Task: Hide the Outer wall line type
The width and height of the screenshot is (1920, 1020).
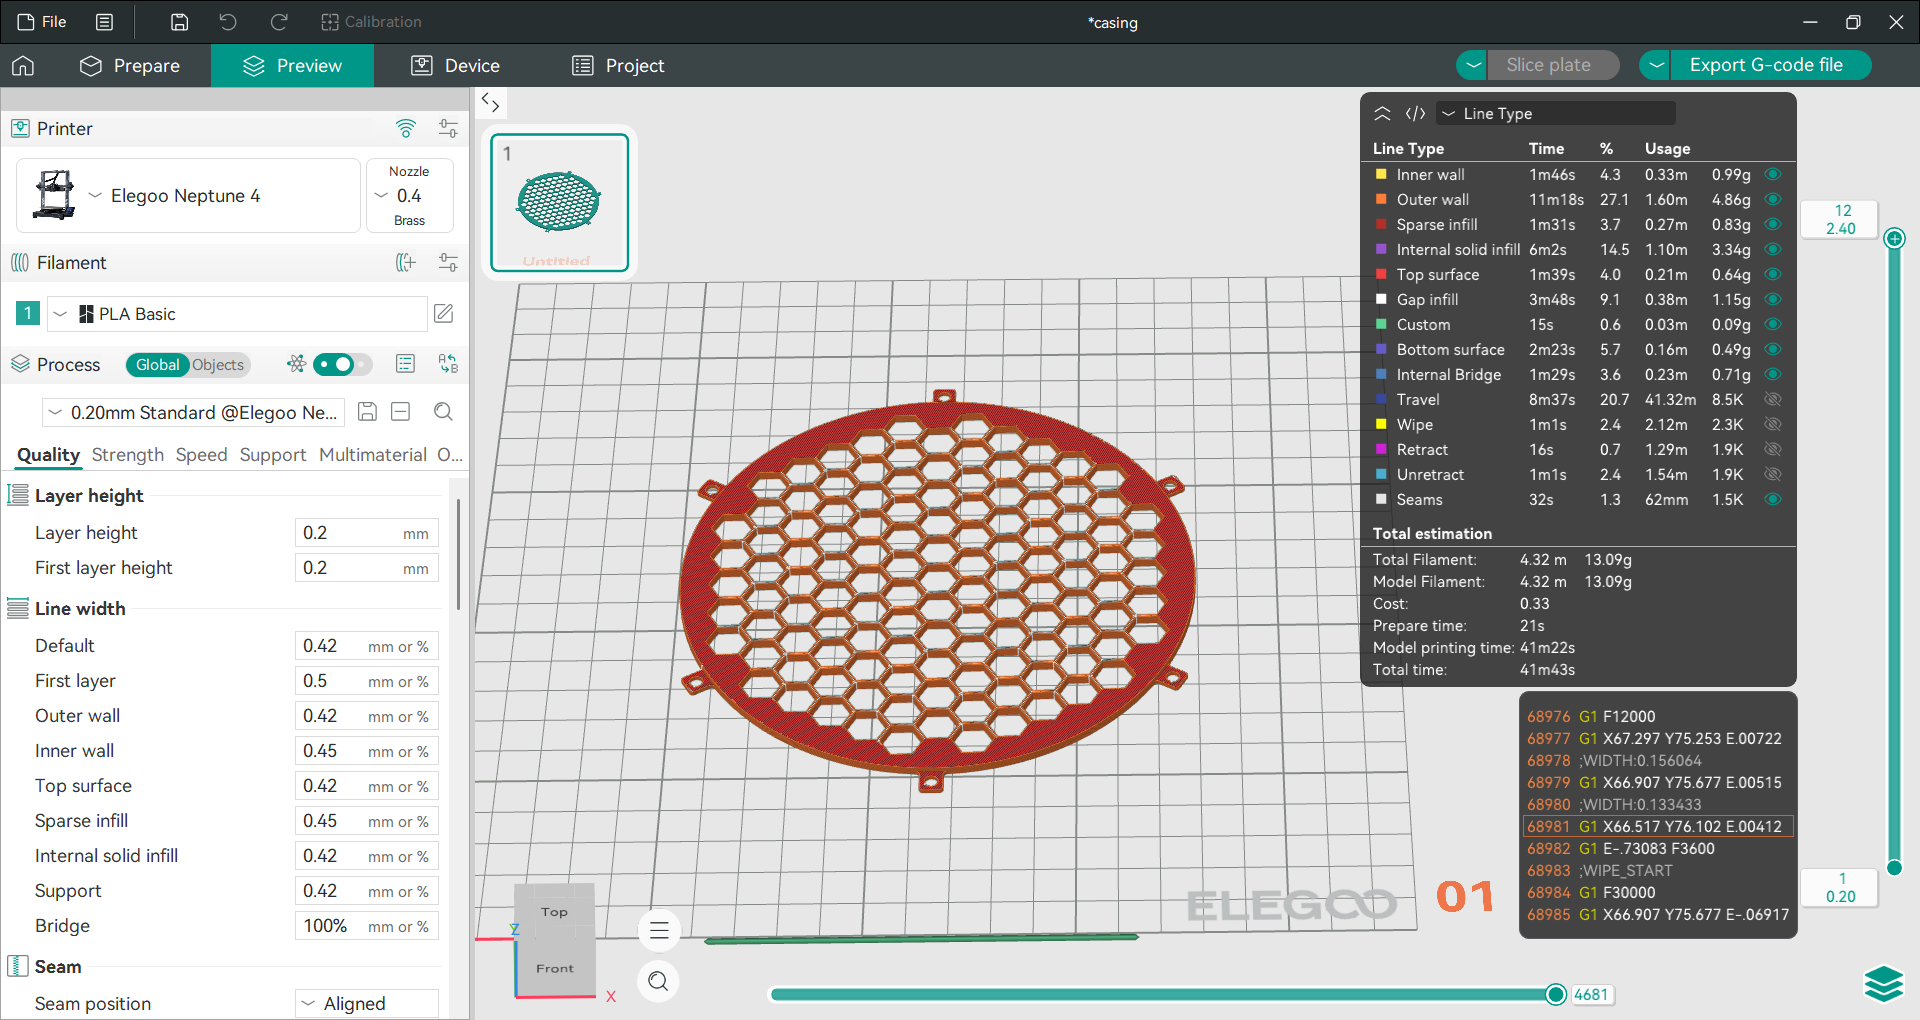Action: coord(1773,199)
